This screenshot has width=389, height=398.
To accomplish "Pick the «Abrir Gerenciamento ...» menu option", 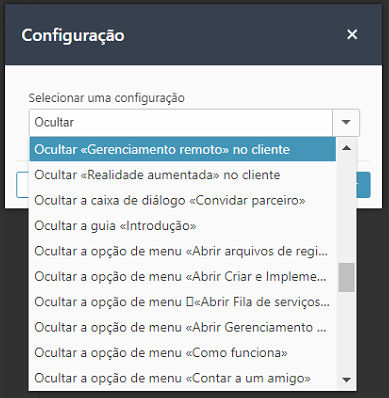I will 183,327.
